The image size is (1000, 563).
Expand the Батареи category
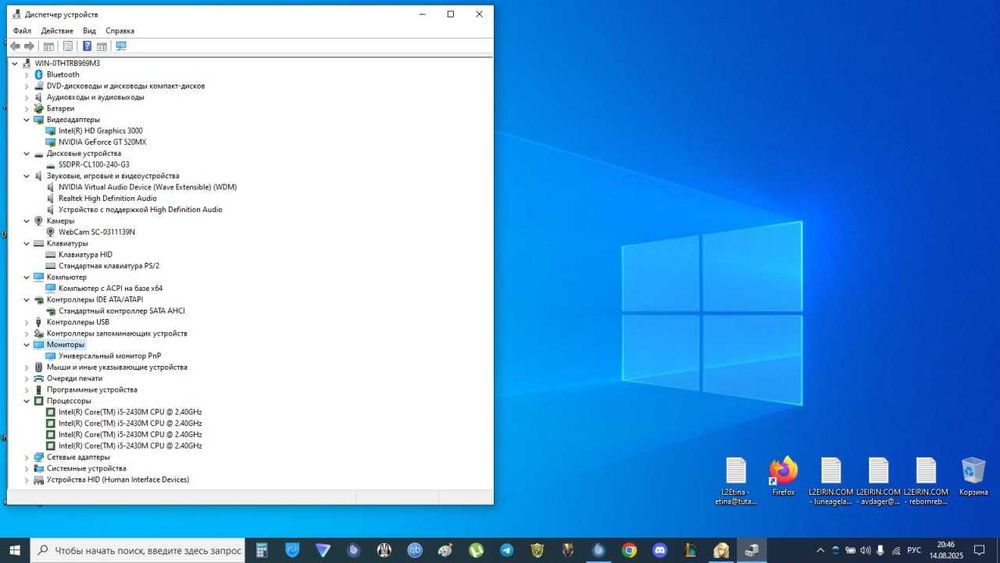[27, 108]
